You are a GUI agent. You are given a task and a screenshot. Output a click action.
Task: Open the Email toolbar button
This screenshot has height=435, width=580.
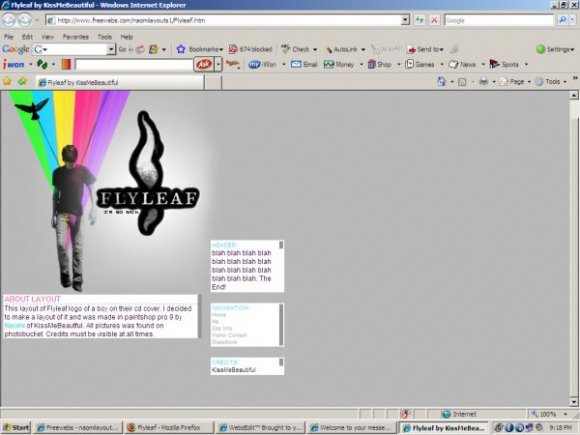(x=304, y=64)
